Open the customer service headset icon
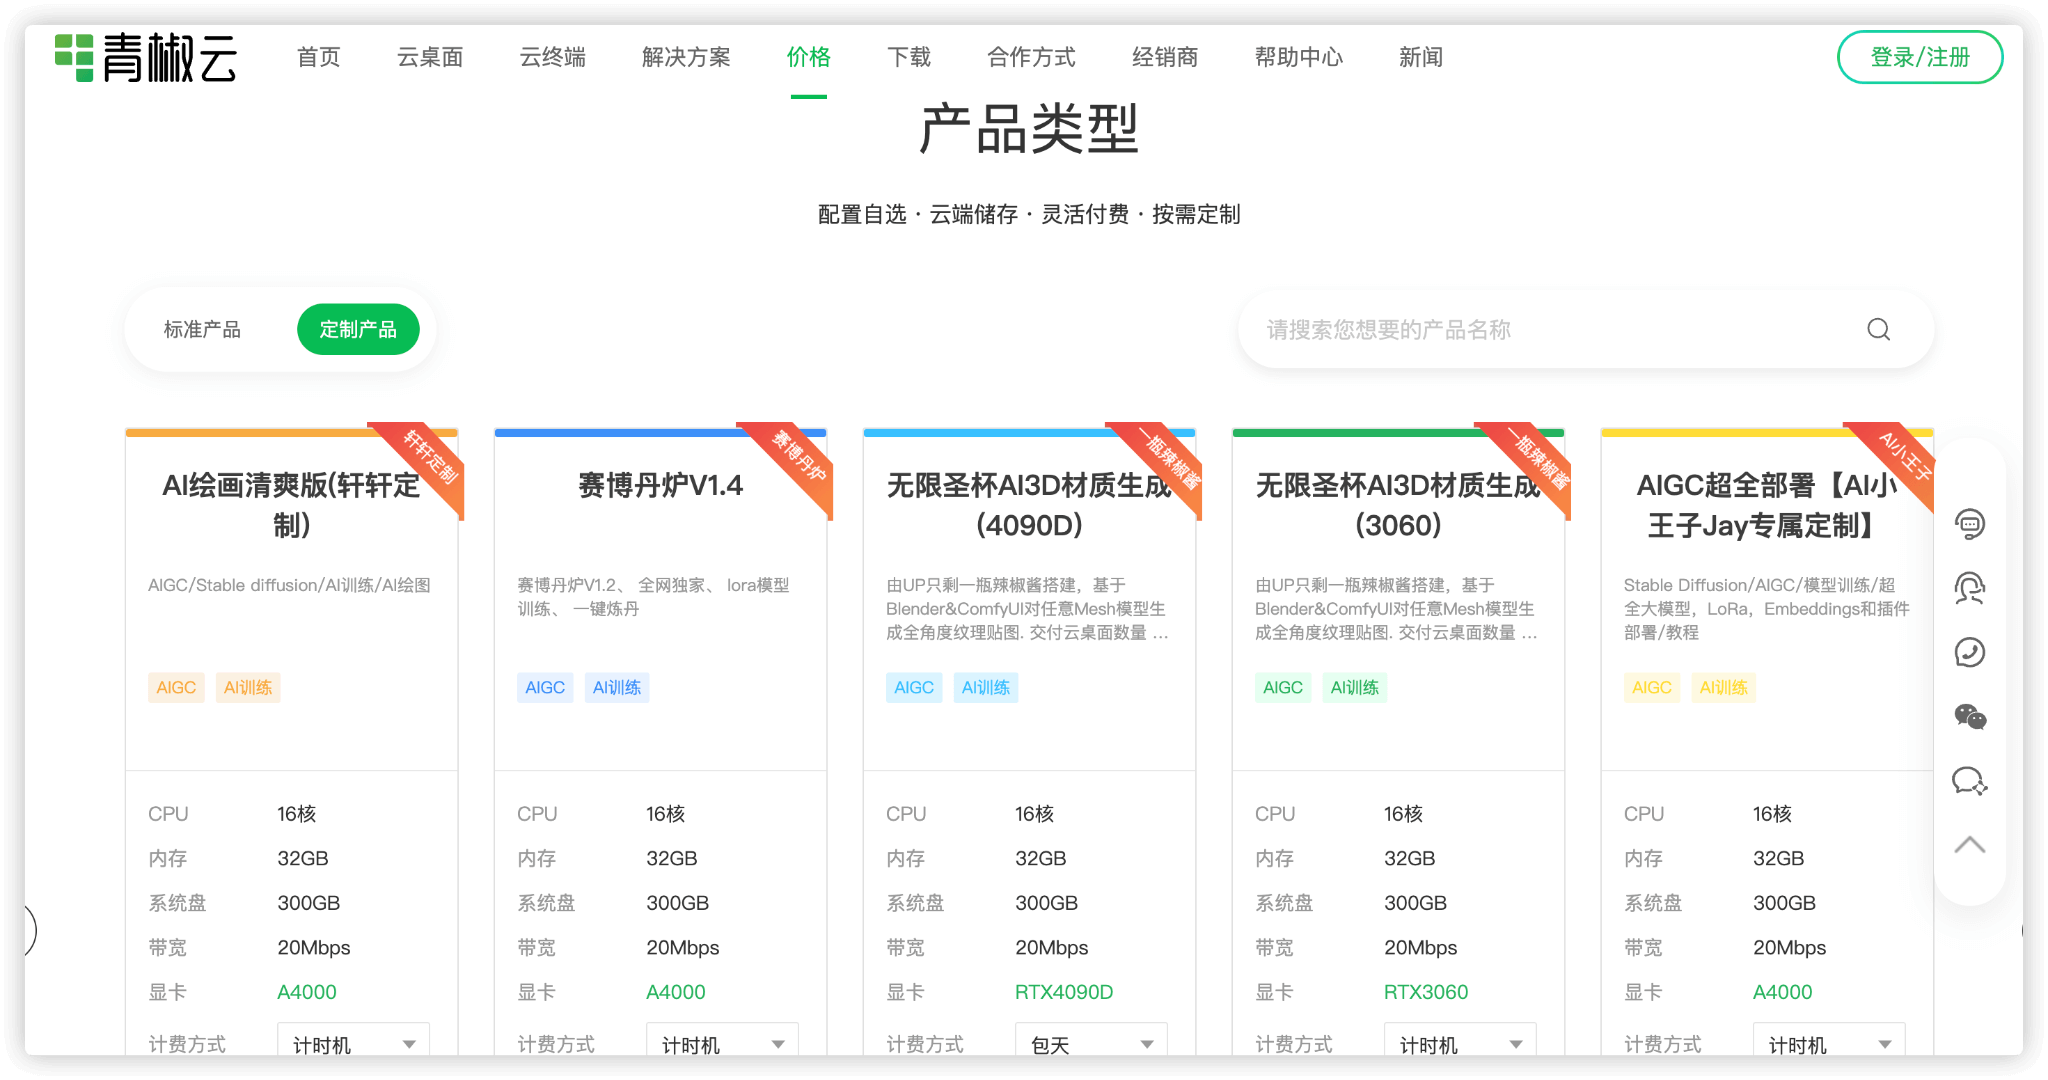 pyautogui.click(x=1970, y=588)
